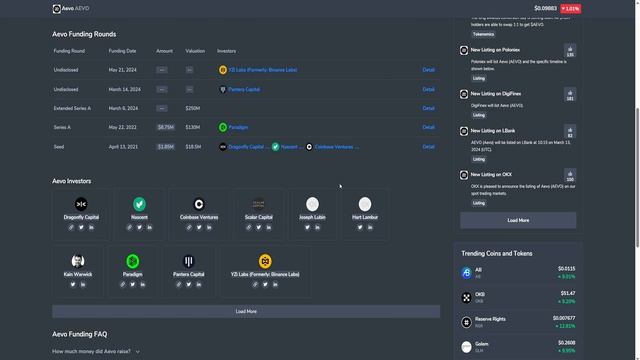640x360 pixels.
Task: Select Listing tag under DigiFinex news
Action: coord(479,115)
